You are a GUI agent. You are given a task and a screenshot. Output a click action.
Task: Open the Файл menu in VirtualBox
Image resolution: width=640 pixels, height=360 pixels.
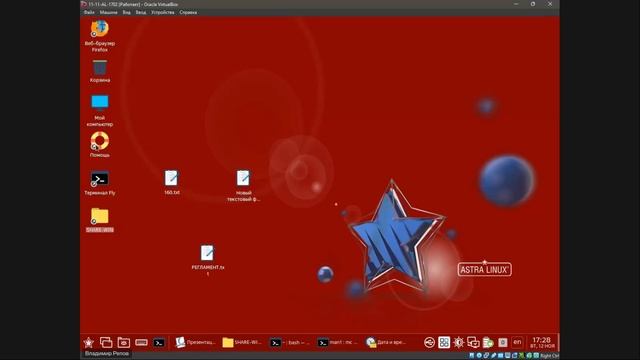tap(89, 12)
